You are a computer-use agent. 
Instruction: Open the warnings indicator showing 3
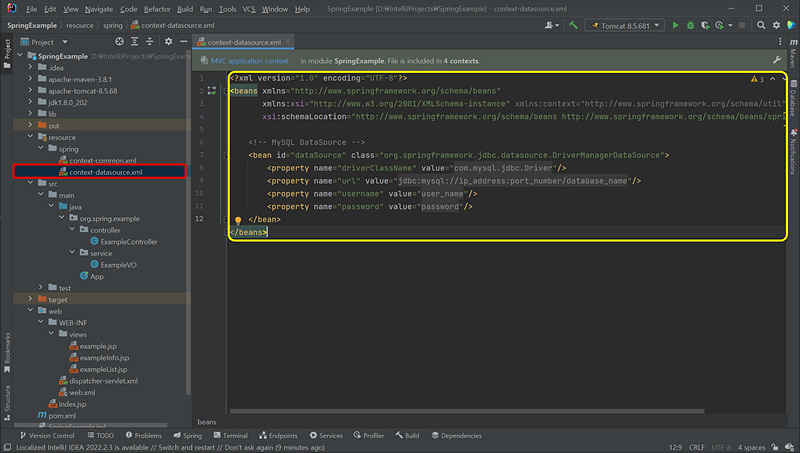click(x=757, y=79)
